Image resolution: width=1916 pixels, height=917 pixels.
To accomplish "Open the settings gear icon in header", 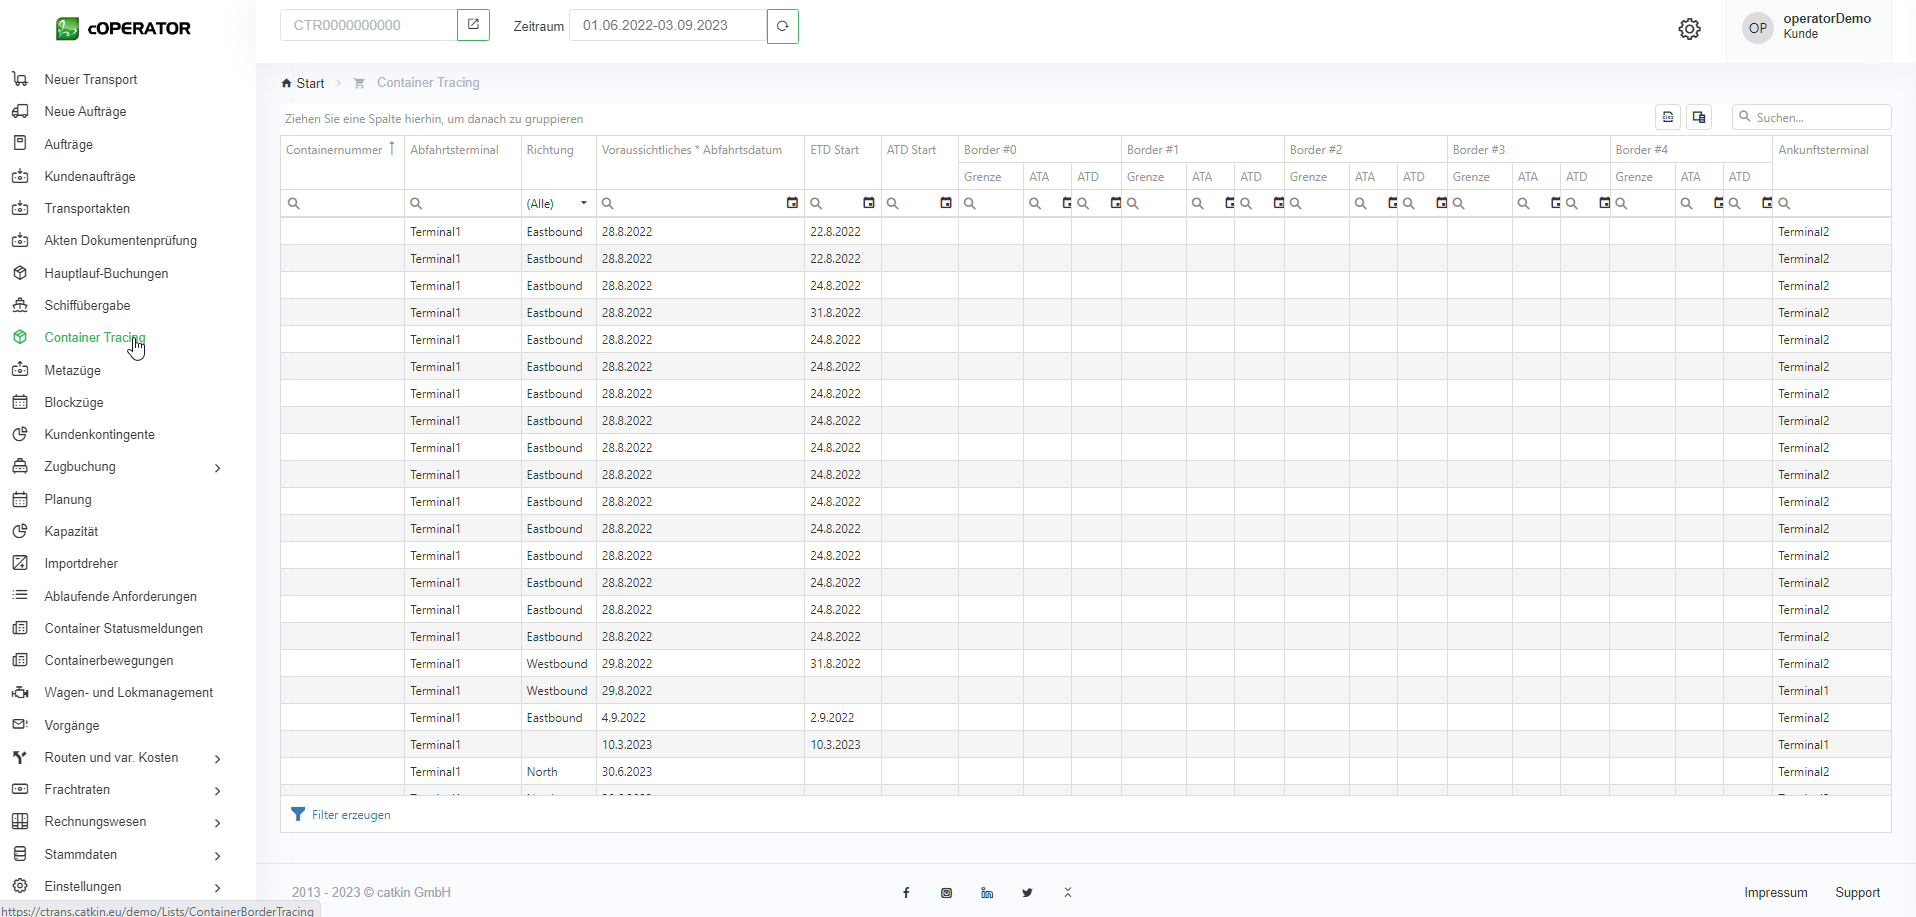I will pyautogui.click(x=1689, y=29).
